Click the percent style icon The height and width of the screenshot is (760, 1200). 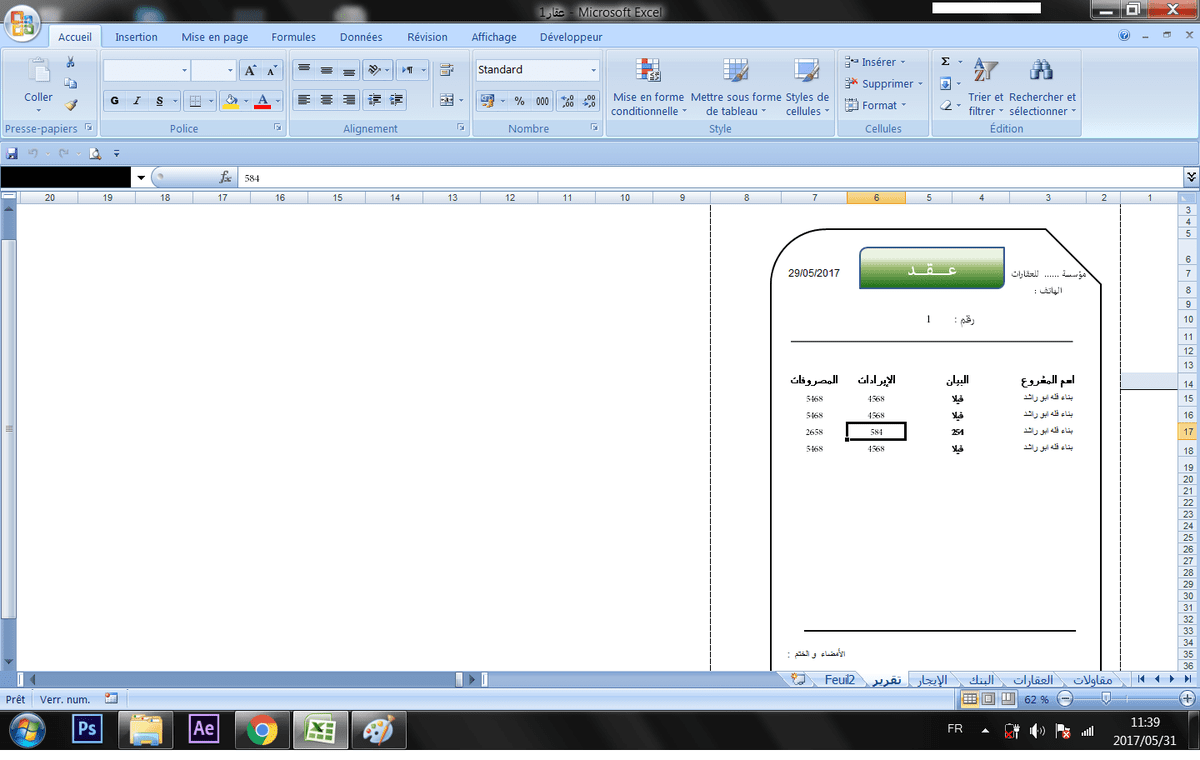click(x=519, y=101)
